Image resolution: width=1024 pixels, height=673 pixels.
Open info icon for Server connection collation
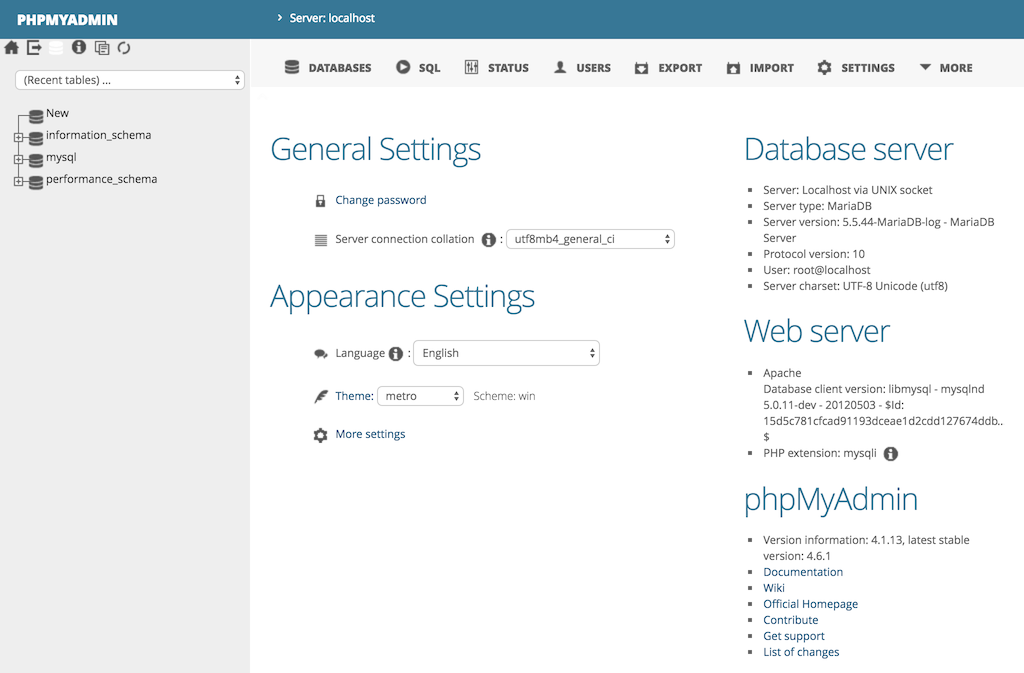point(488,240)
